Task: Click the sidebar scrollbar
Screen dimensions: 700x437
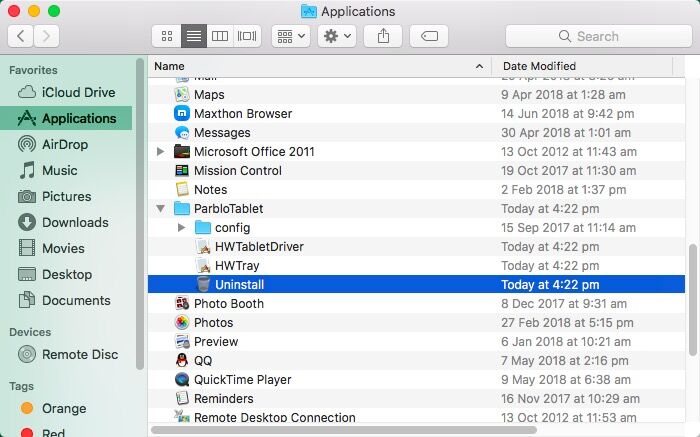Action: [x=140, y=214]
